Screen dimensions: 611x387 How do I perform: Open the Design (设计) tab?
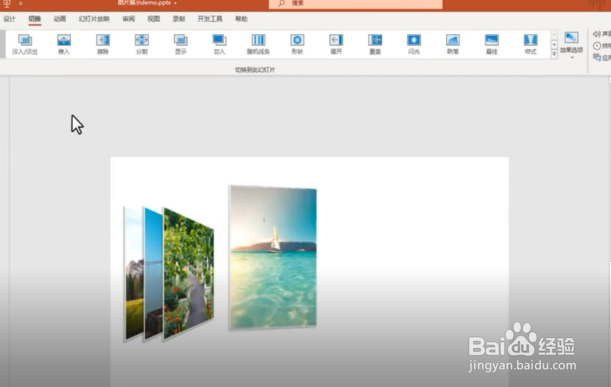10,19
